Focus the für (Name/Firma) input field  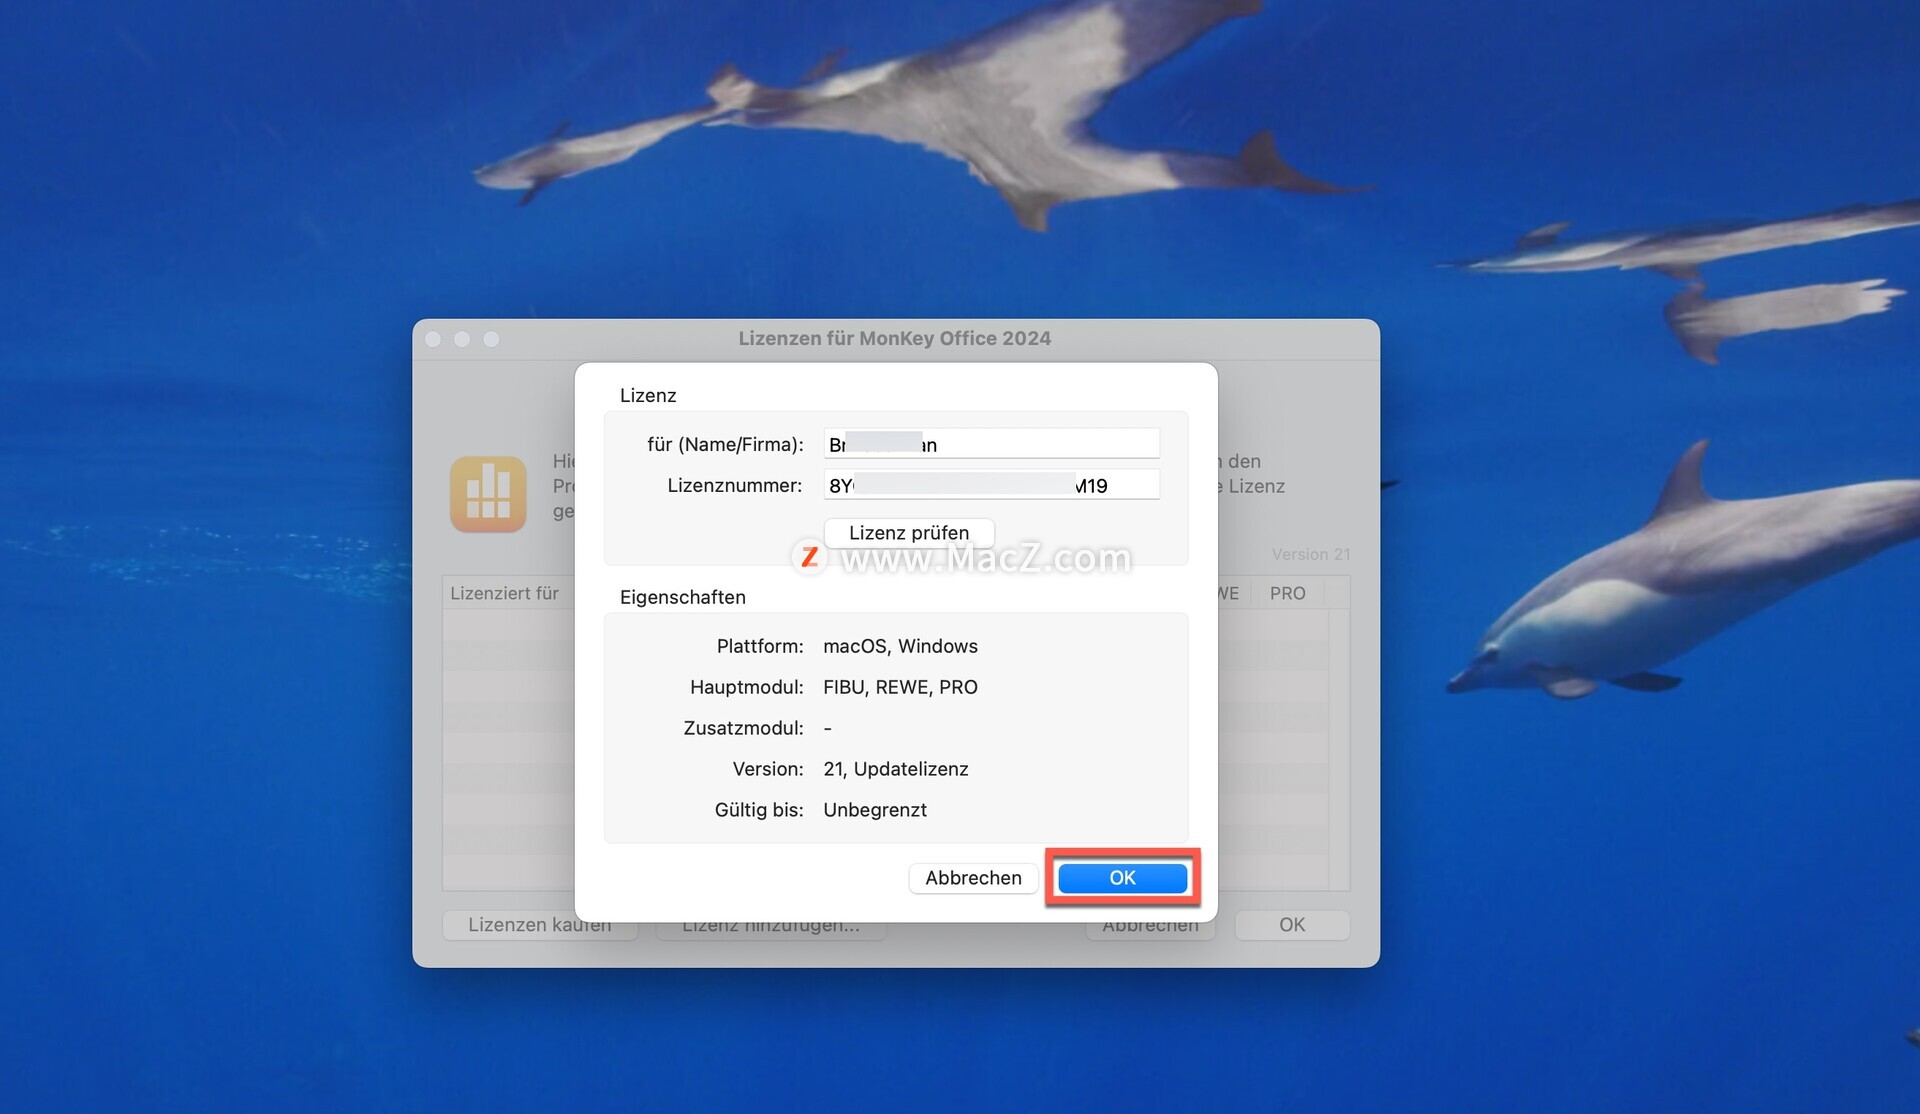click(x=991, y=444)
